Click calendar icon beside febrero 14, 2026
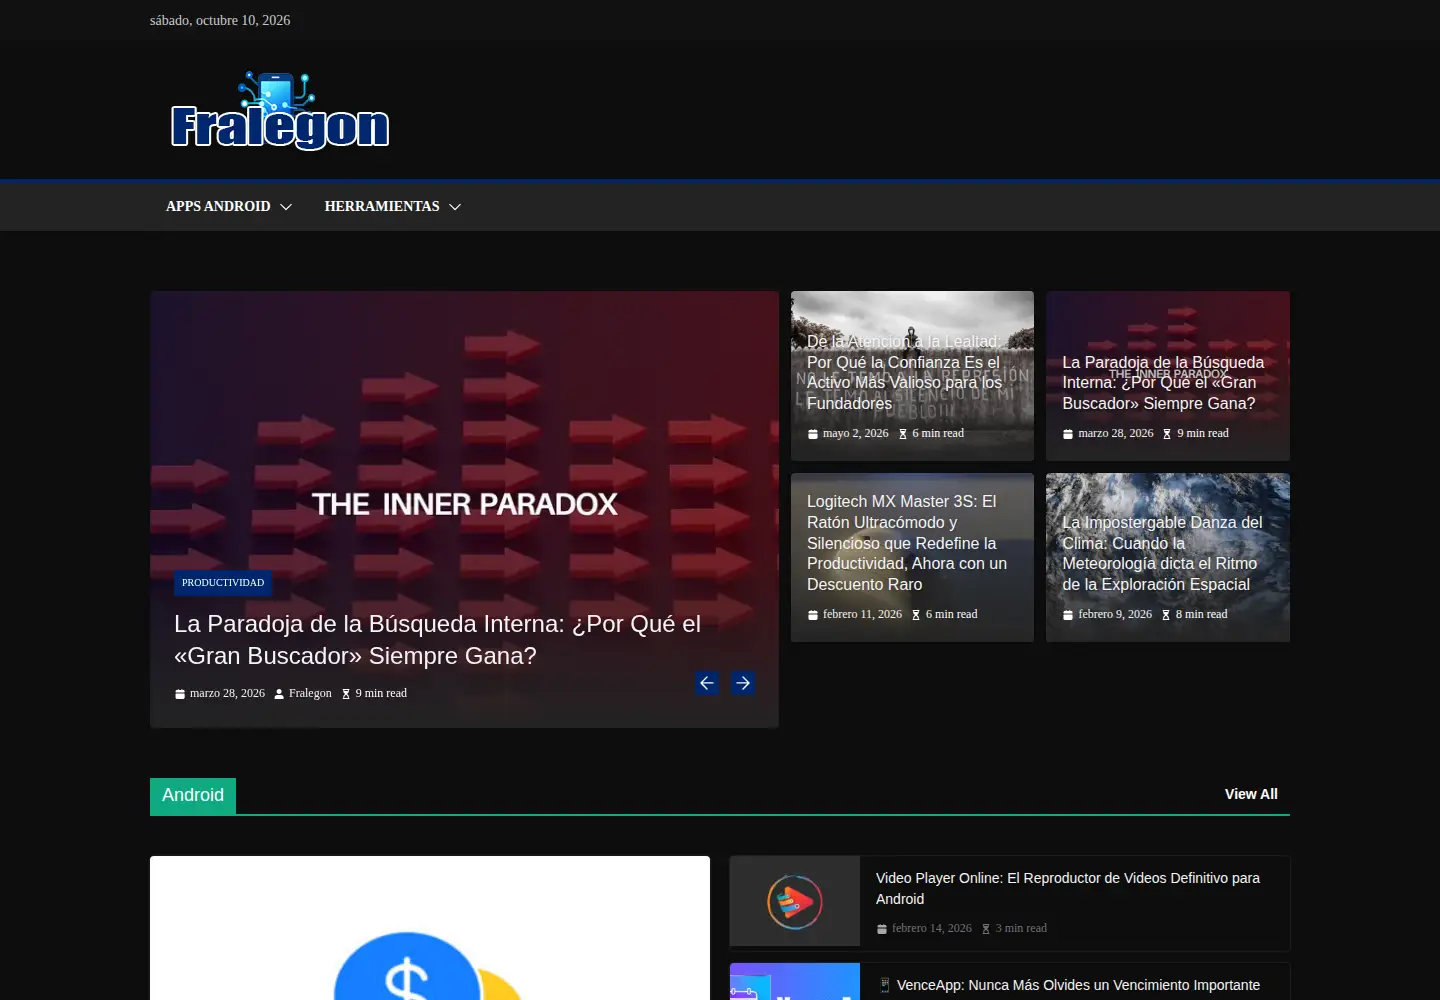Image resolution: width=1440 pixels, height=1000 pixels. click(x=882, y=929)
